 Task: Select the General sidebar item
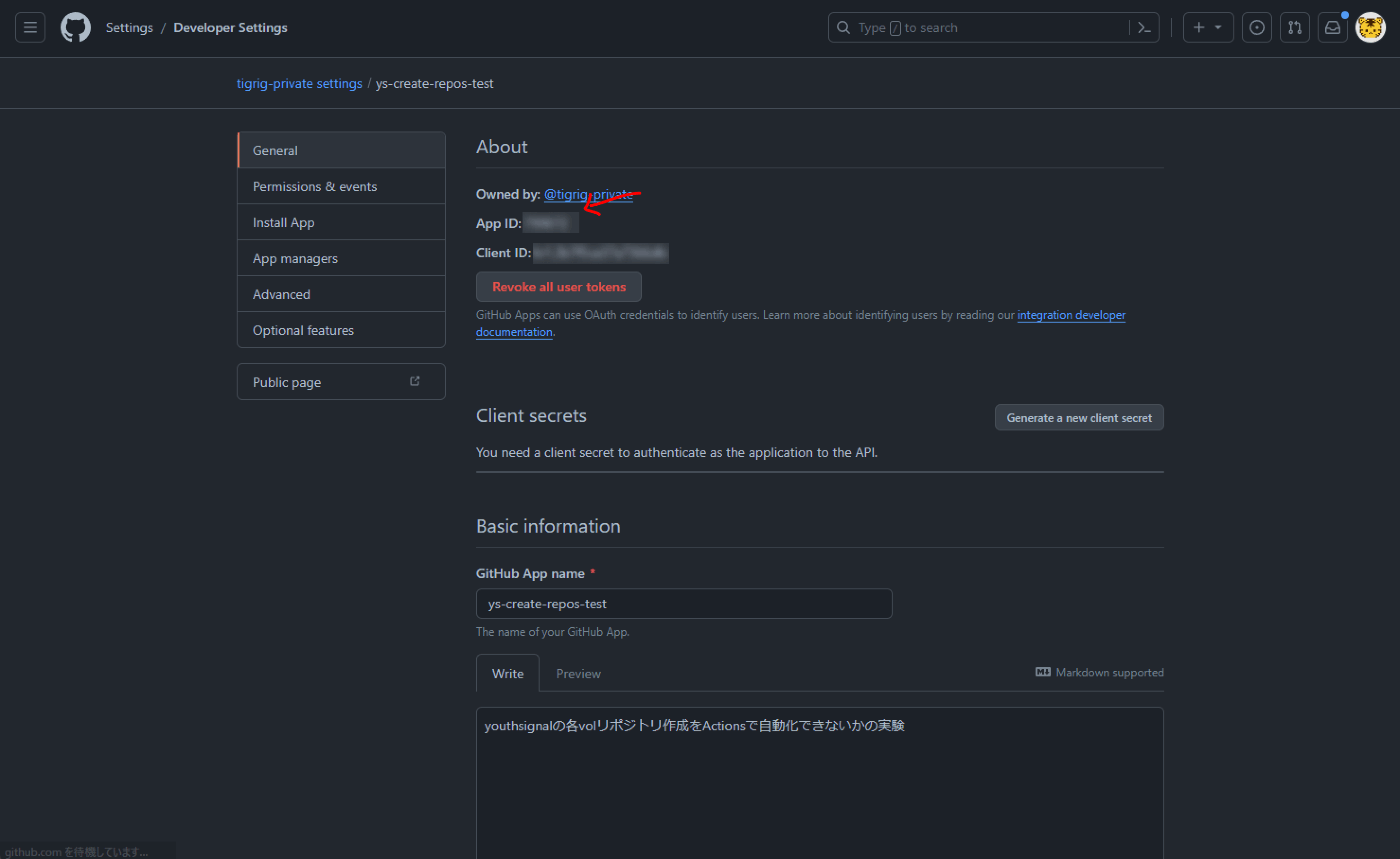click(x=341, y=150)
